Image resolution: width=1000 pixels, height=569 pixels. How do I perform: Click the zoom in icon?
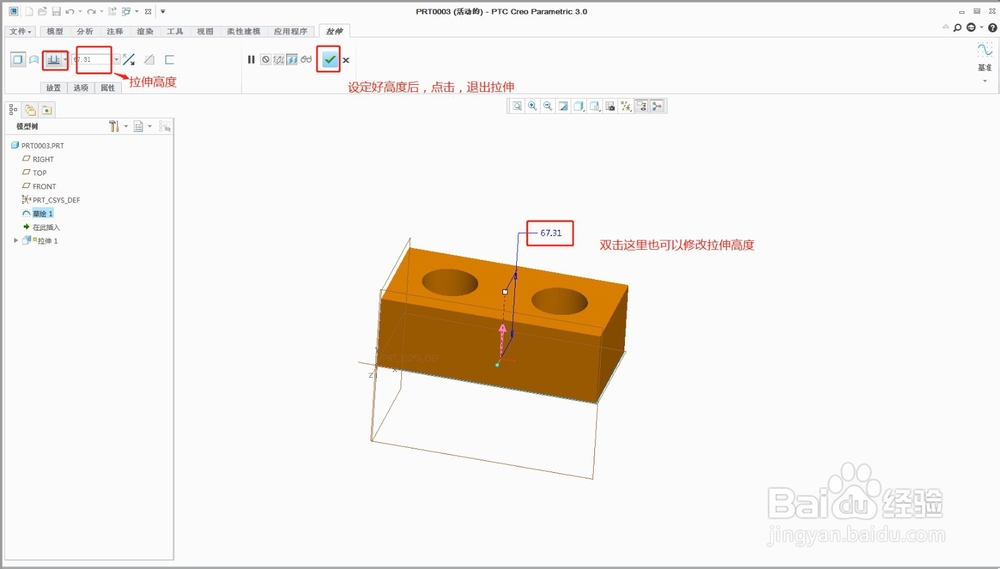(532, 106)
